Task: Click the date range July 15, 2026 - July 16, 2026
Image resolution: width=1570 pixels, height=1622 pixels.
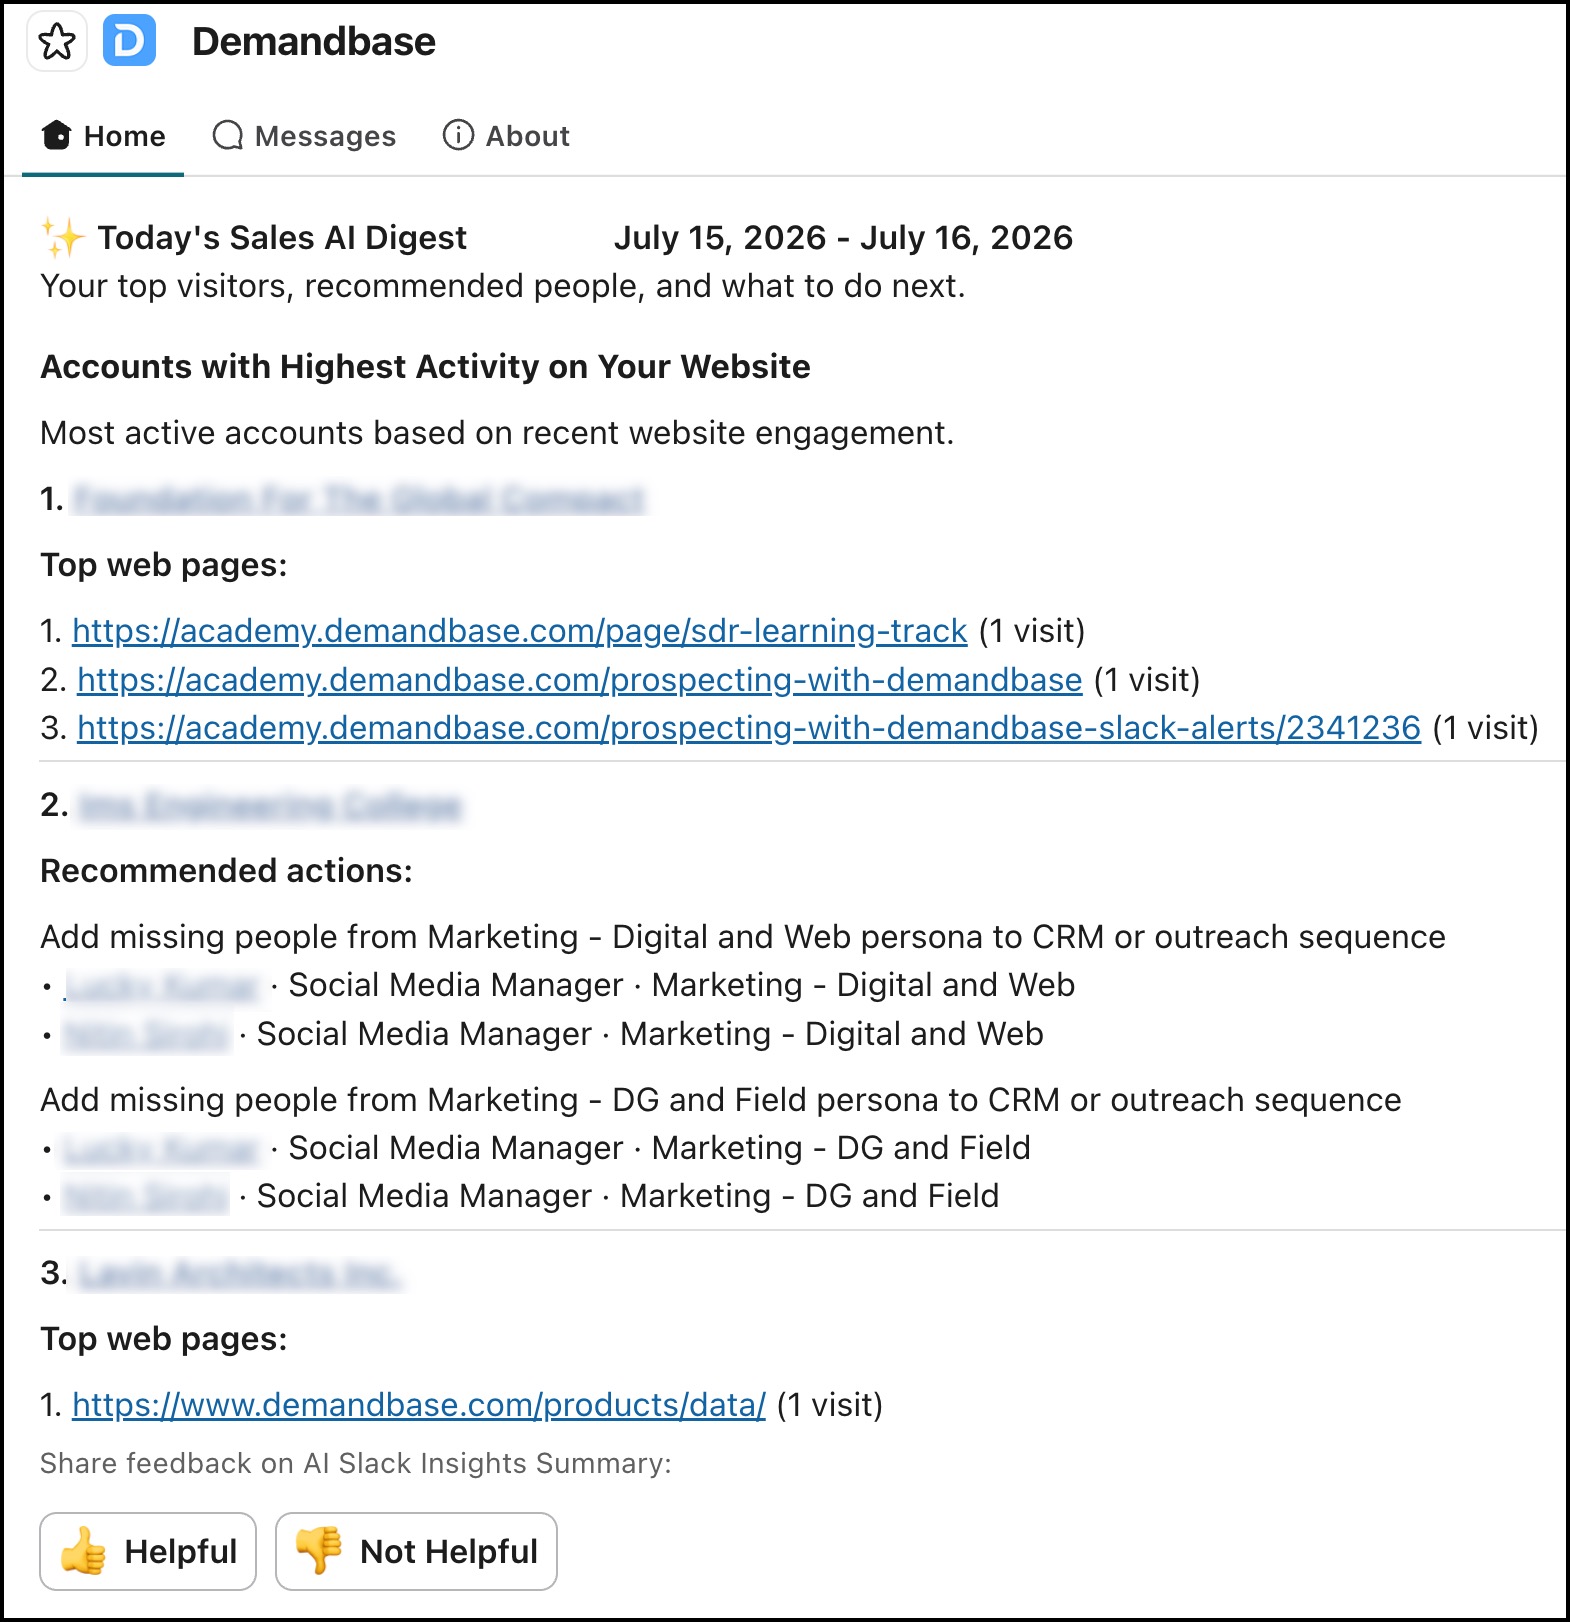Action: (843, 238)
